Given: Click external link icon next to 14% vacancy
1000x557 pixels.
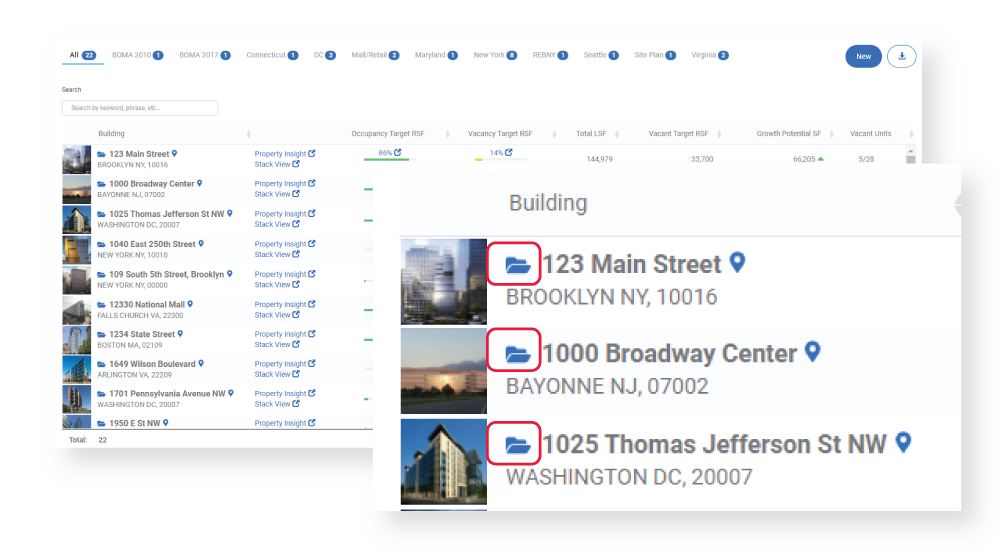Looking at the screenshot, I should (508, 152).
